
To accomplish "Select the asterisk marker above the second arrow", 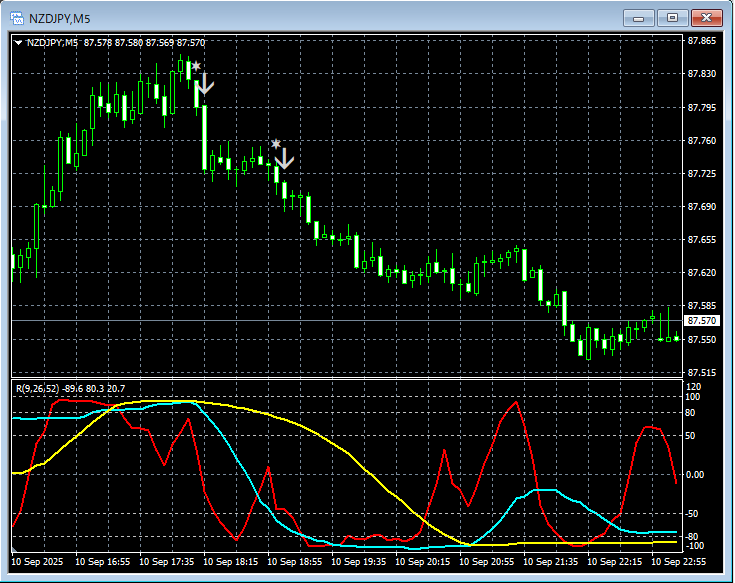I will 276,145.
